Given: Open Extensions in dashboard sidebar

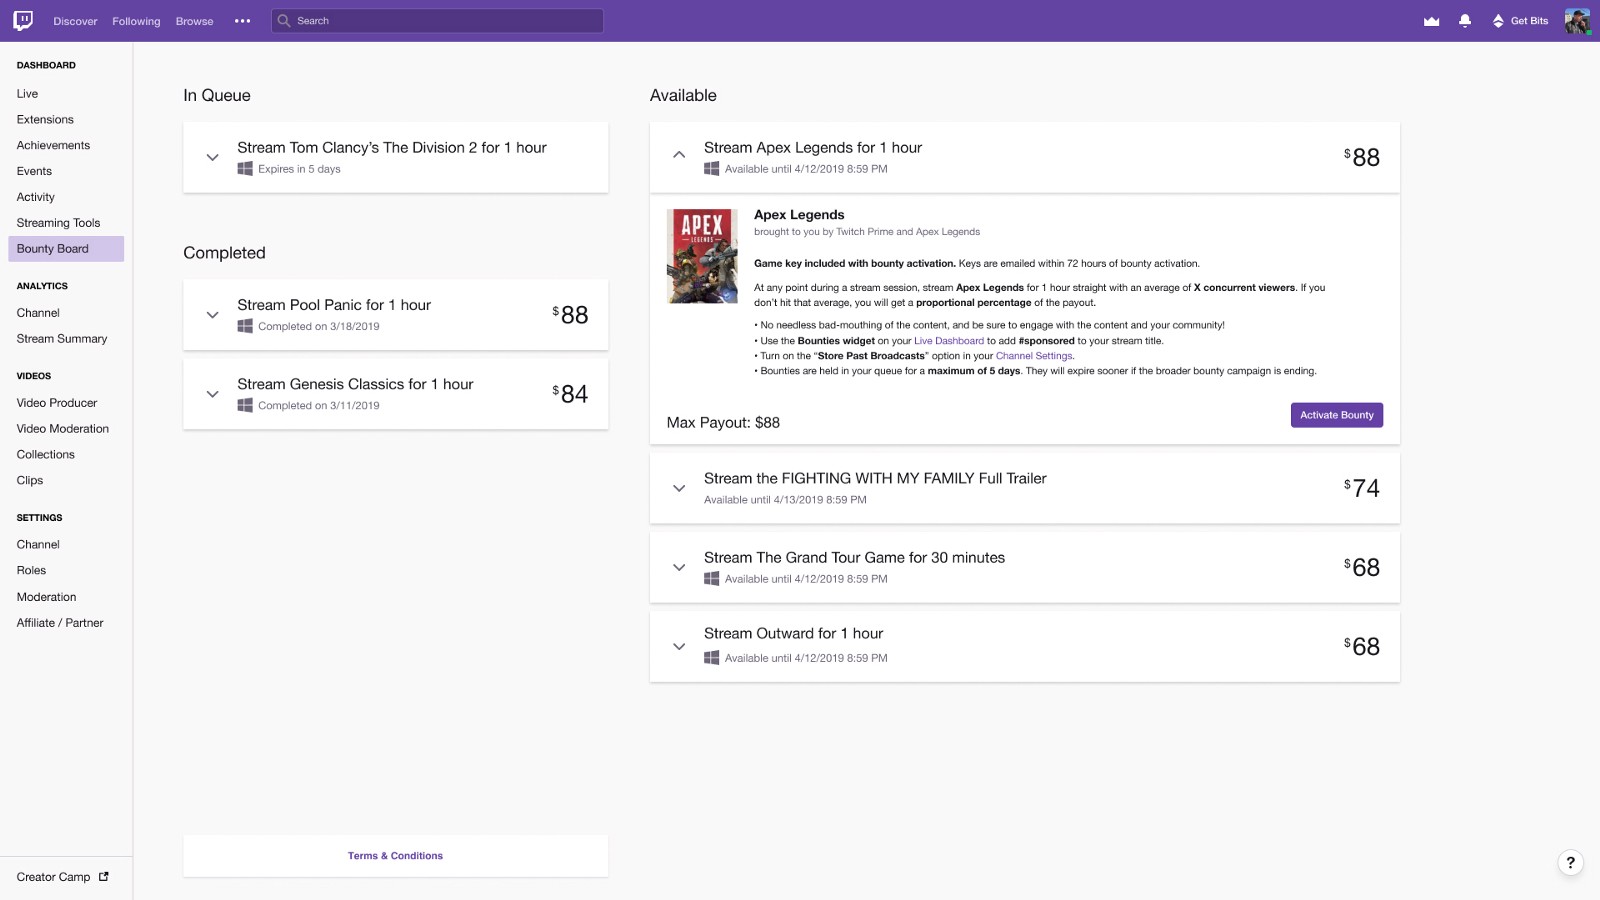Looking at the screenshot, I should (45, 120).
